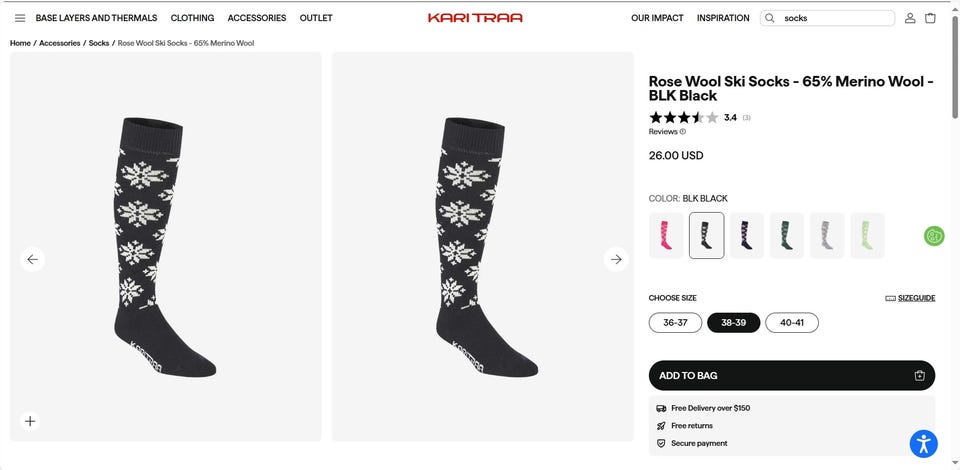Show next product image with right arrow

[616, 260]
